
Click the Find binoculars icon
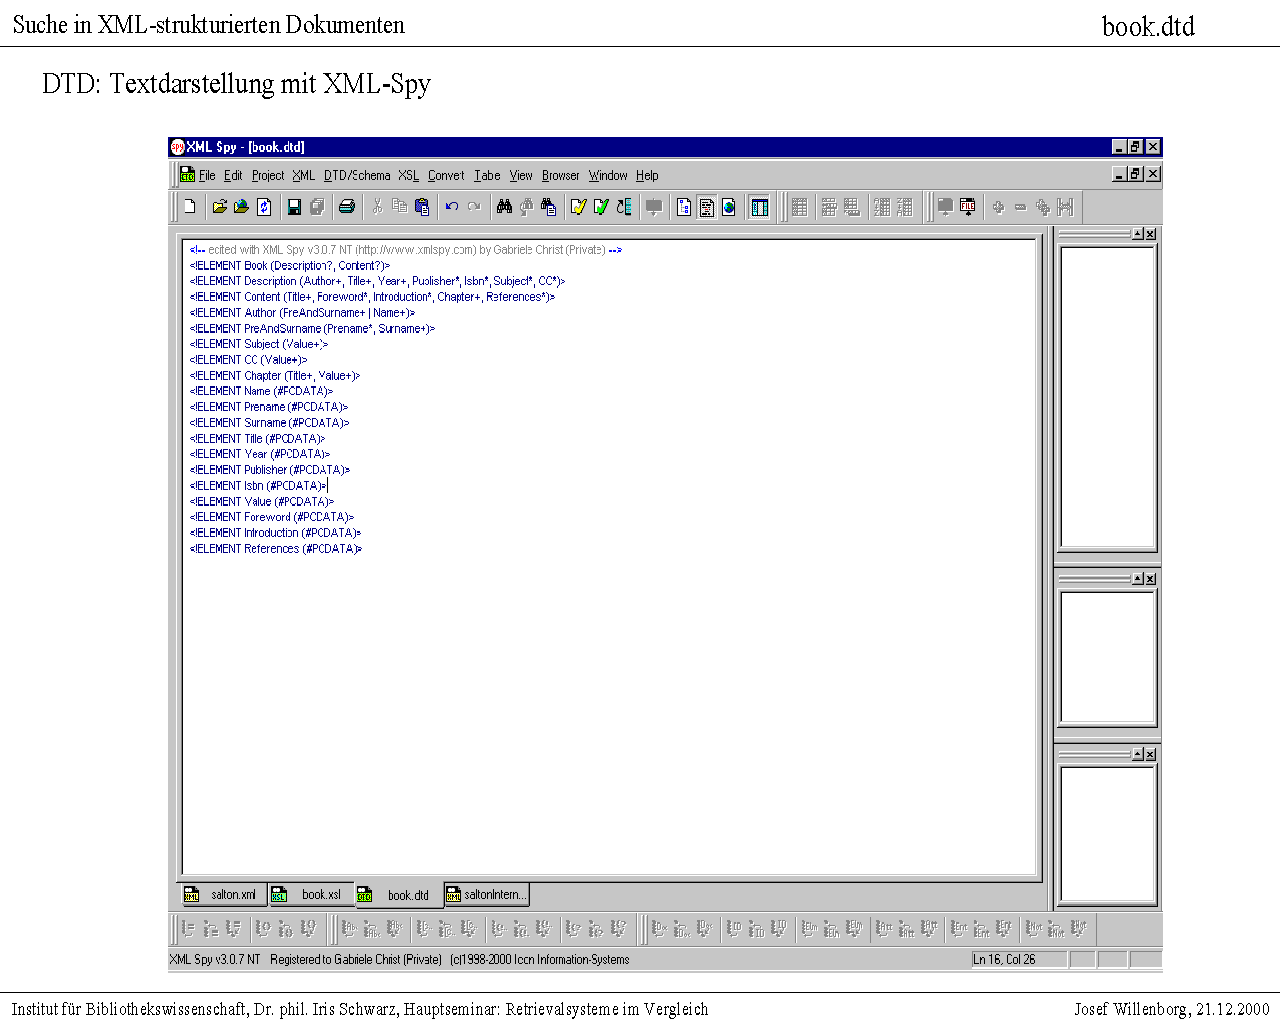504,207
